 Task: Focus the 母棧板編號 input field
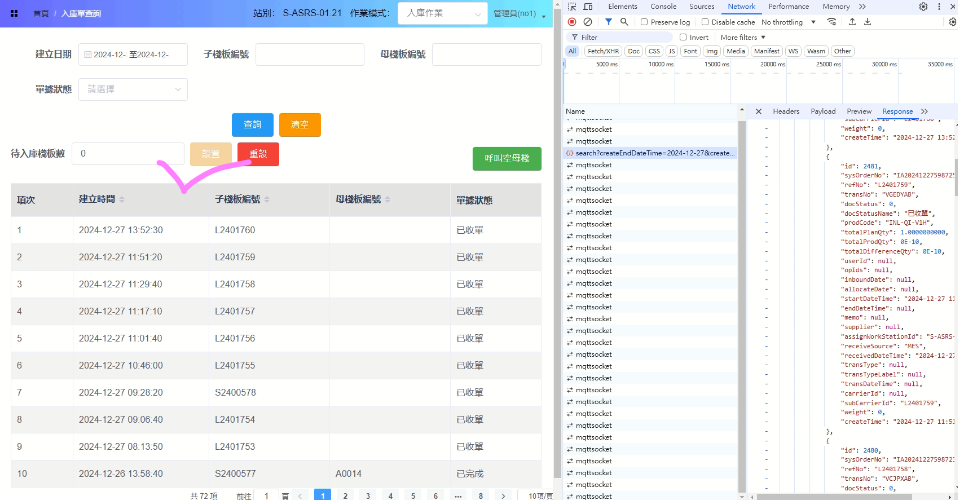(486, 54)
